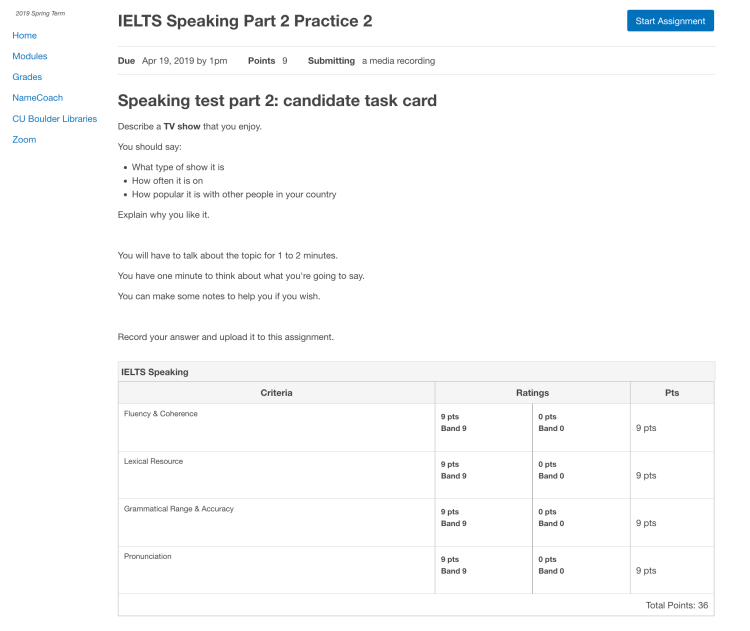
Task: Go to Modules in the sidebar
Action: click(x=30, y=56)
